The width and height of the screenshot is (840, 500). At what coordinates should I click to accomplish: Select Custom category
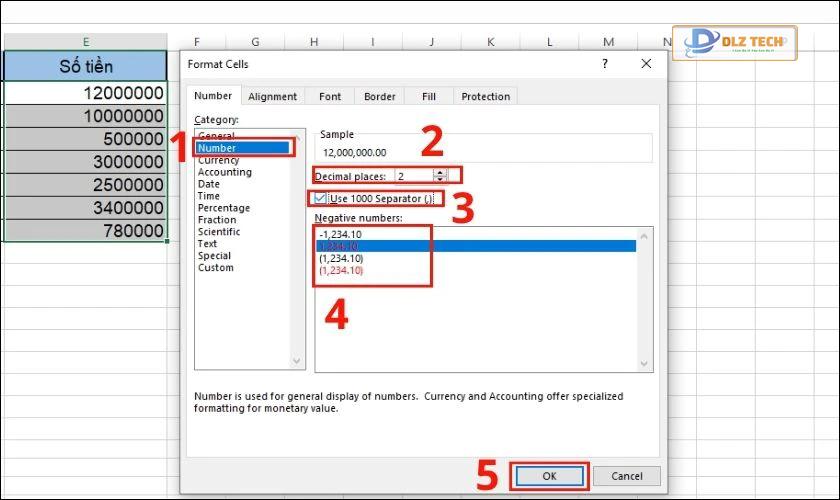coord(216,267)
